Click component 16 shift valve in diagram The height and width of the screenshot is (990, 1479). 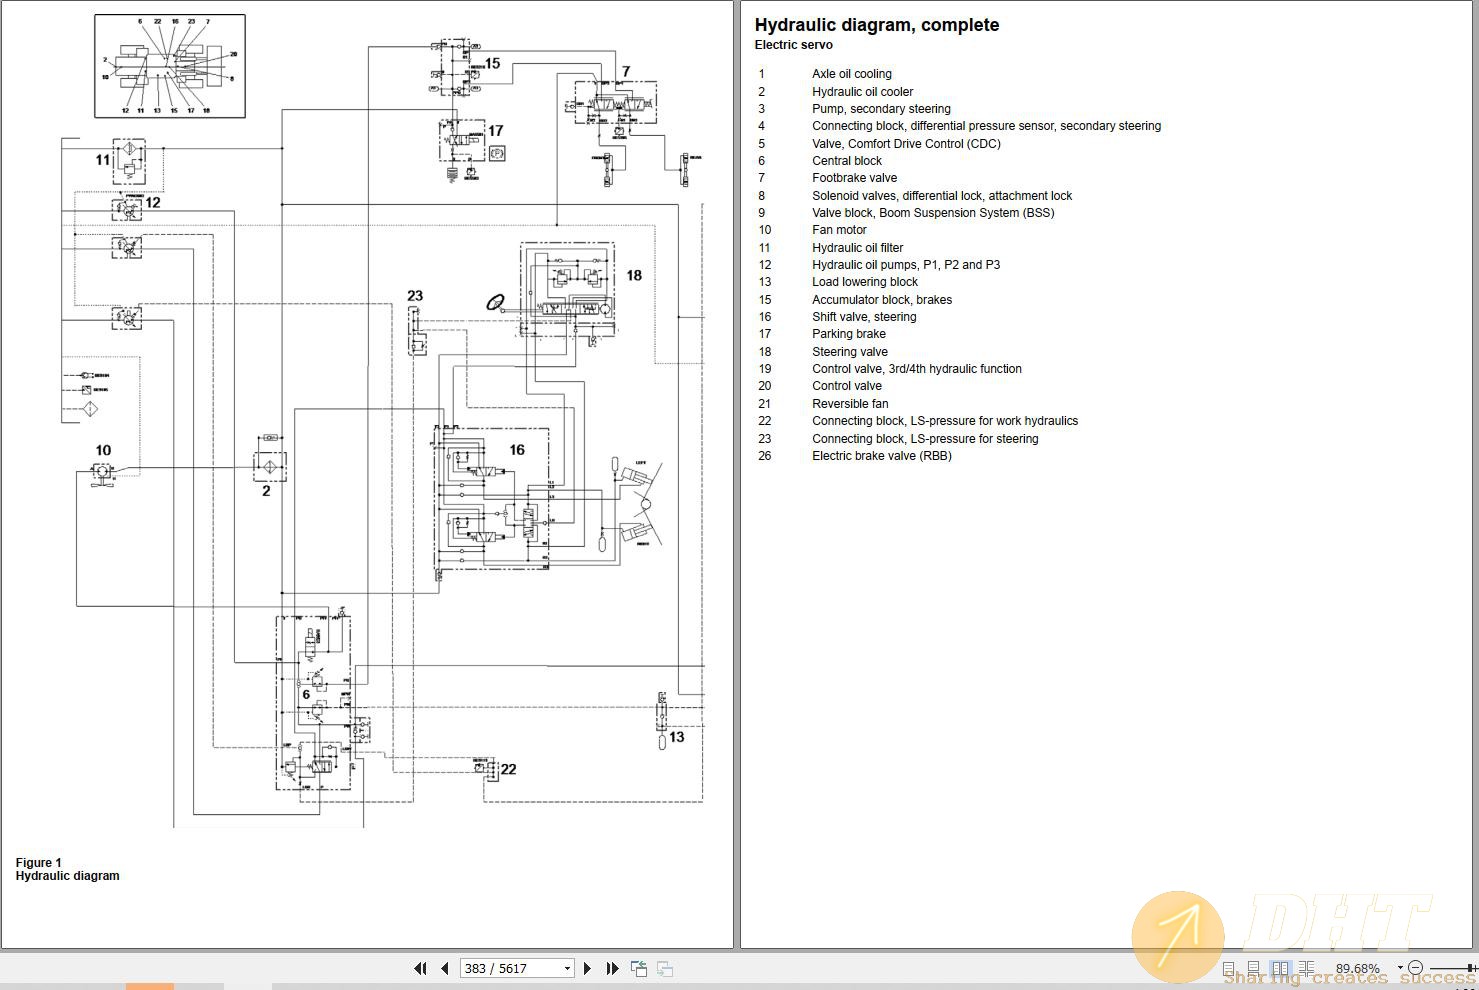492,498
